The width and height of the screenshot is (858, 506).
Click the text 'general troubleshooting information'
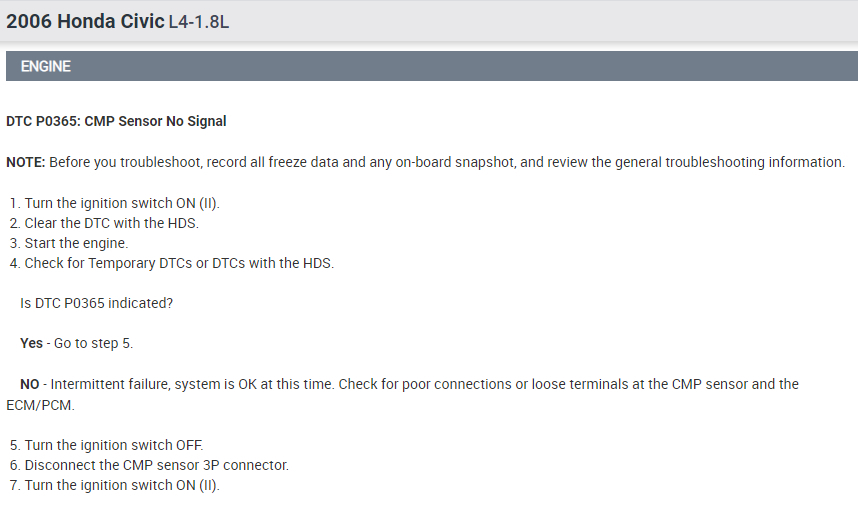(741, 162)
